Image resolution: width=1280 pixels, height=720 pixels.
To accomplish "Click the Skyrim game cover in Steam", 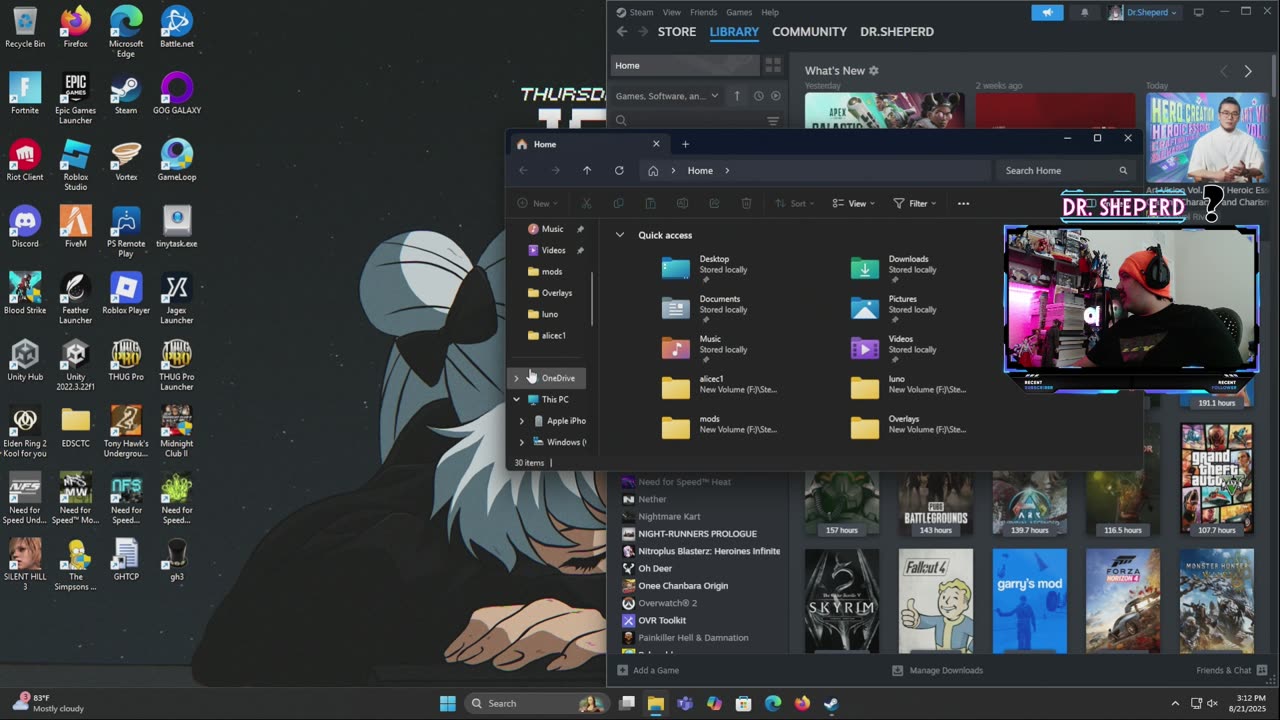I will [x=842, y=601].
